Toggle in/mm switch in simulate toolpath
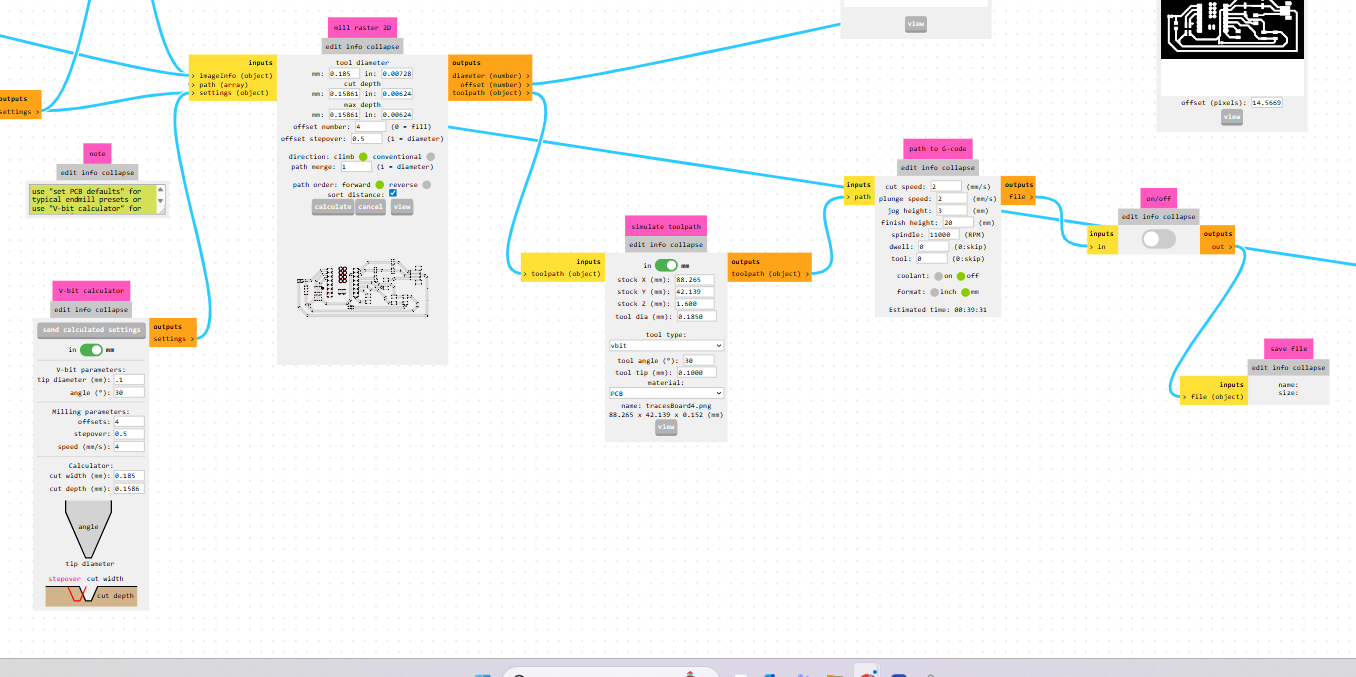The width and height of the screenshot is (1356, 677). [x=666, y=265]
